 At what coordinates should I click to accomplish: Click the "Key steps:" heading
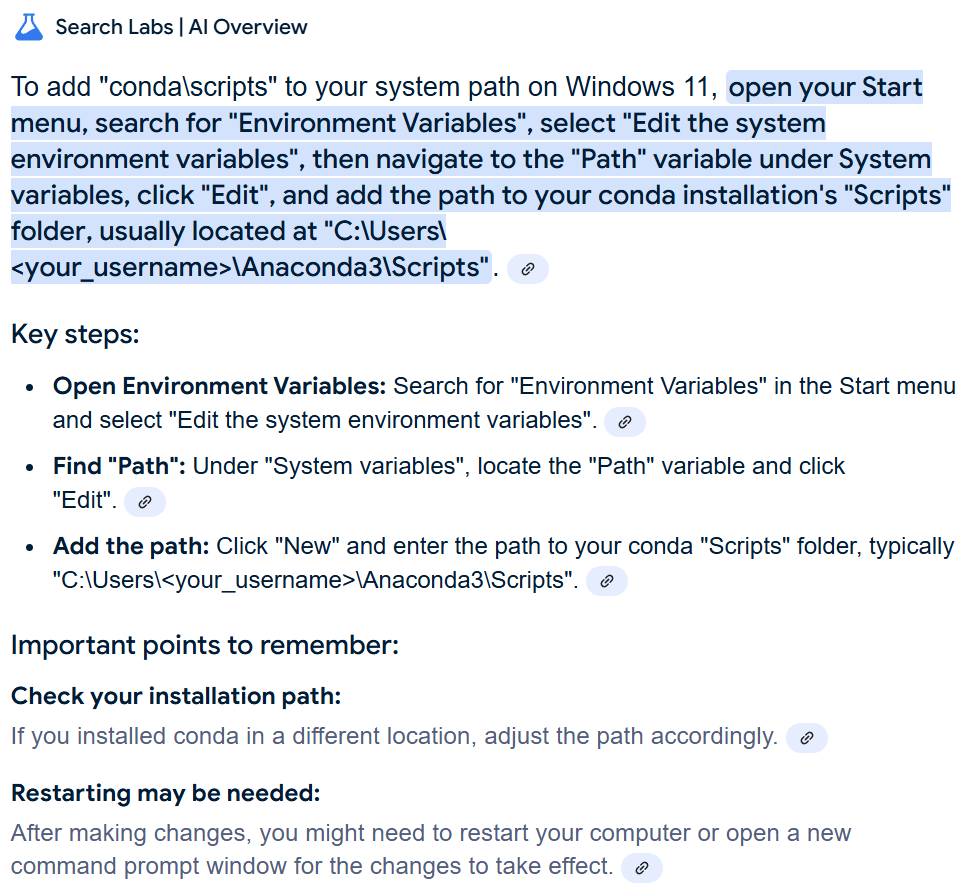tap(75, 334)
